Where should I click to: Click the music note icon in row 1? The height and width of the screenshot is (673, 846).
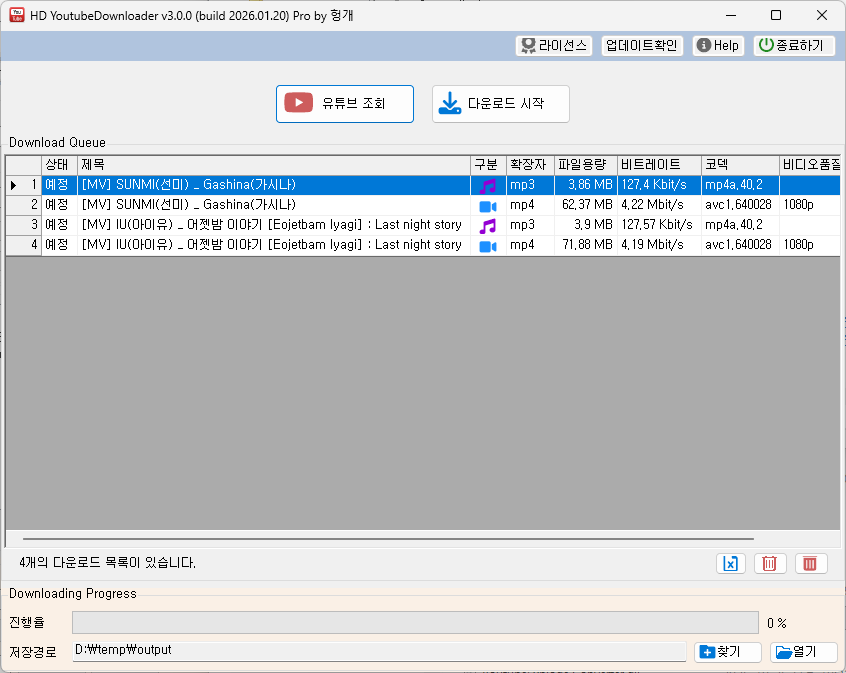tap(488, 186)
